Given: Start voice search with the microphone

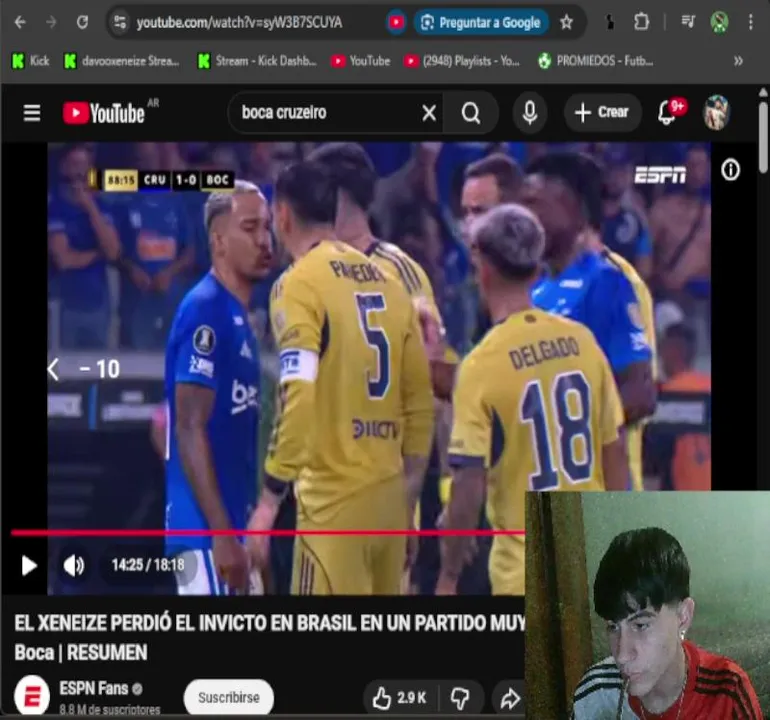Looking at the screenshot, I should [530, 113].
